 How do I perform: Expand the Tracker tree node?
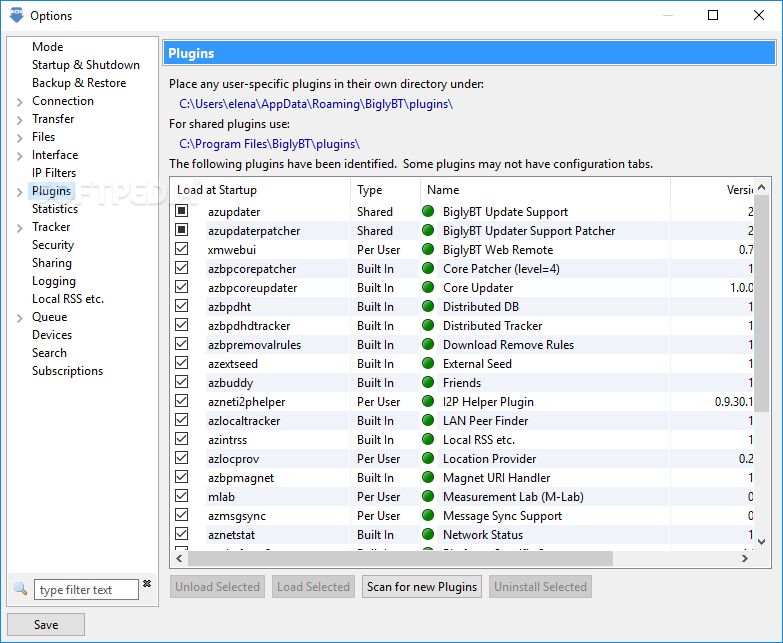click(19, 228)
